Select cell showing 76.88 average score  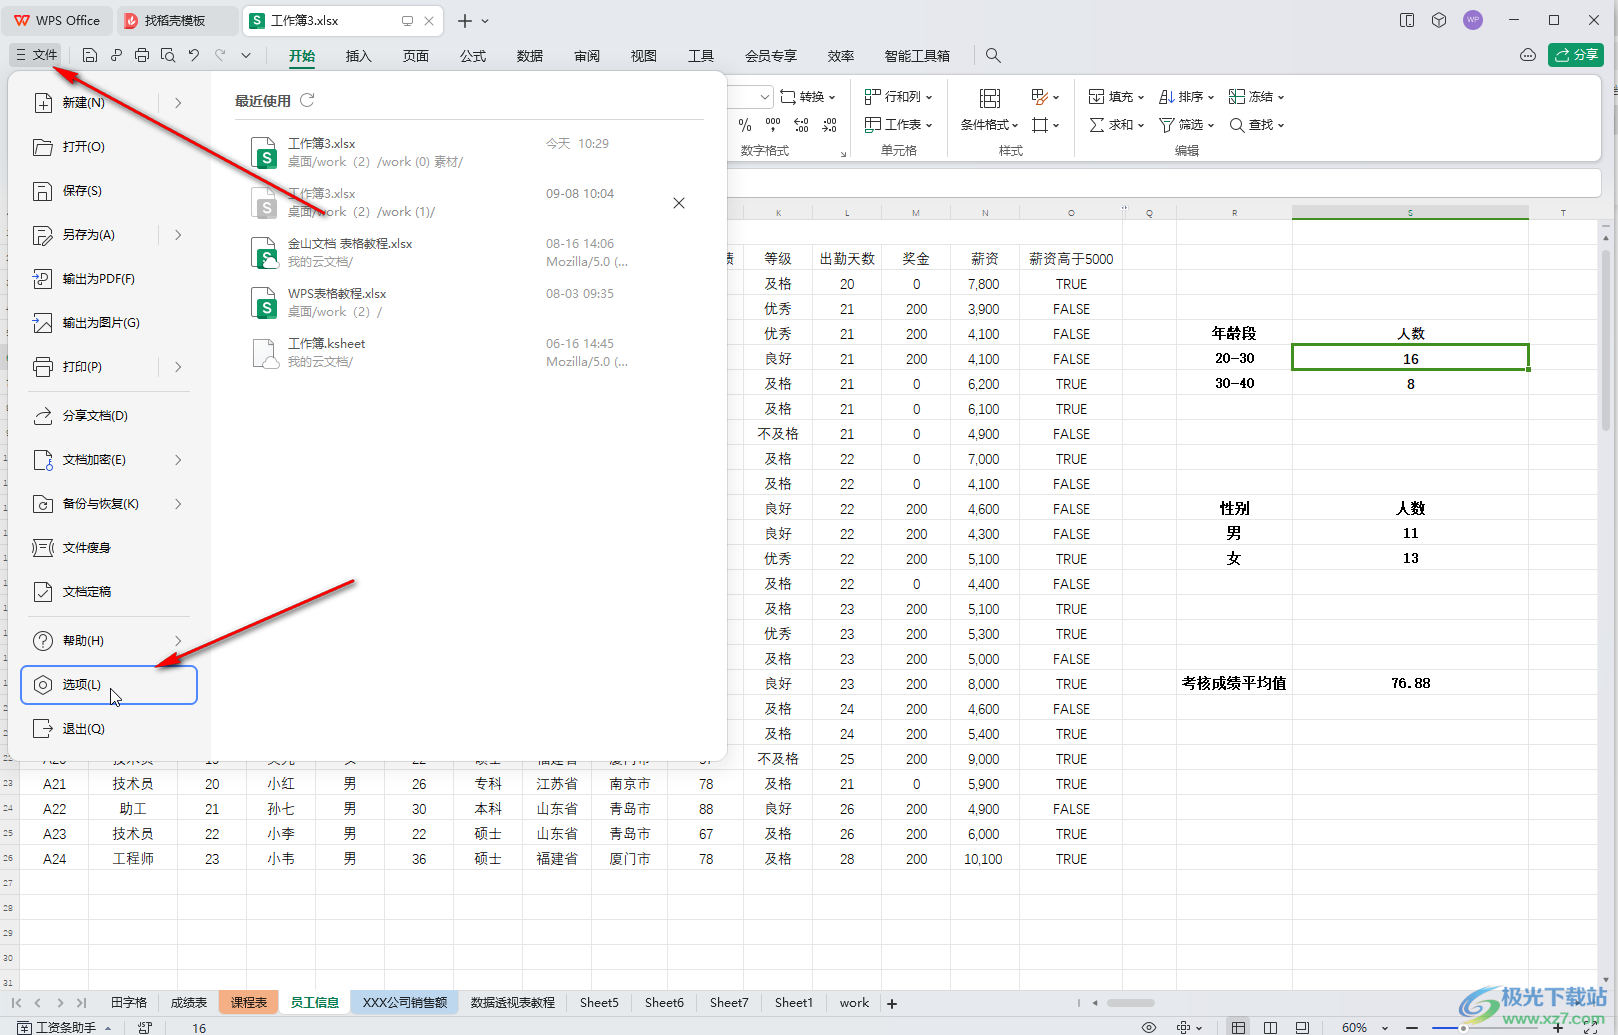tap(1410, 684)
